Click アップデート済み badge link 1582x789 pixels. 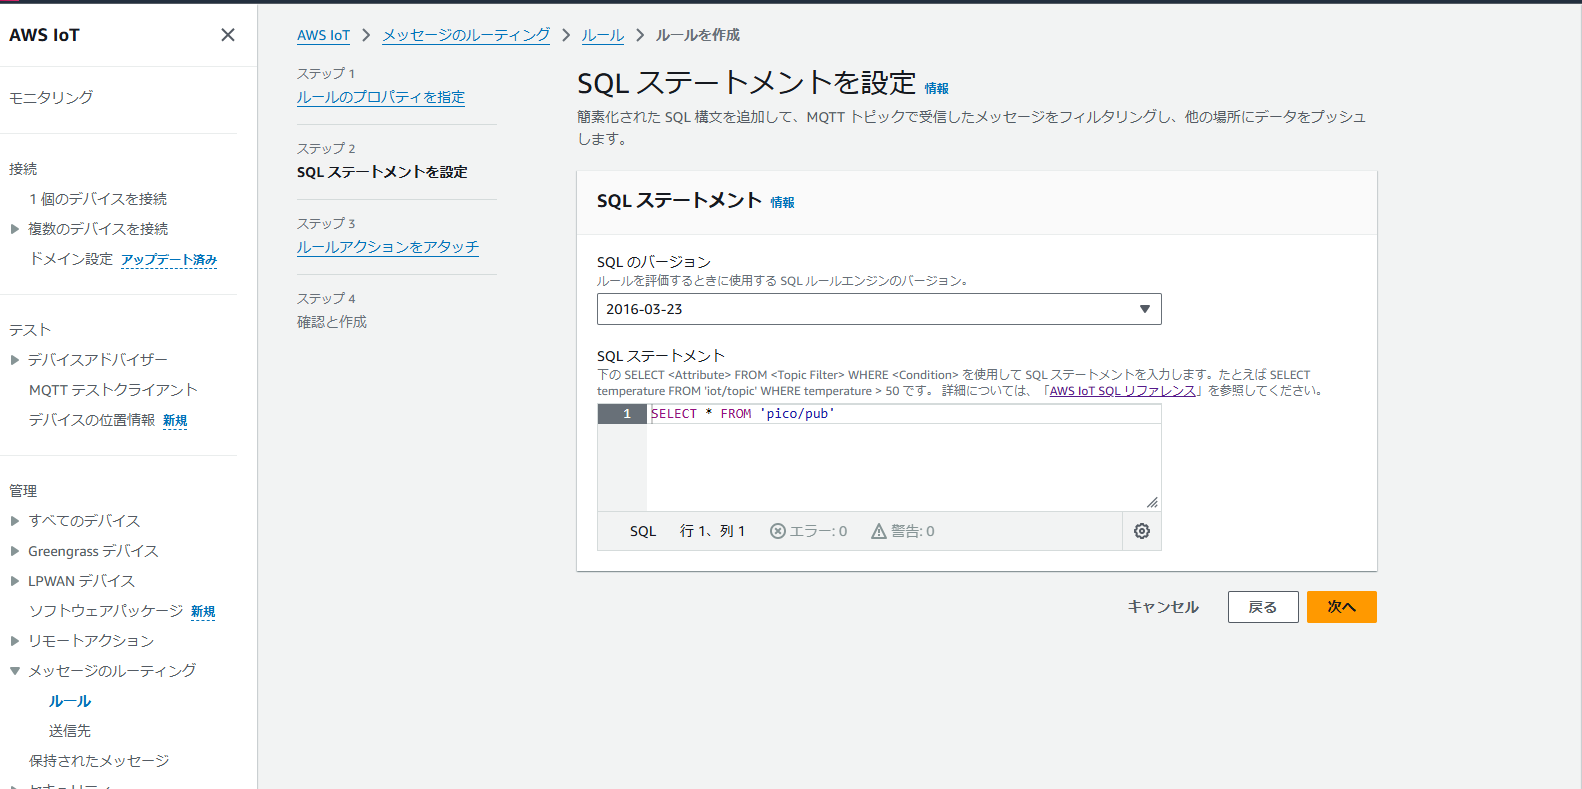click(169, 260)
